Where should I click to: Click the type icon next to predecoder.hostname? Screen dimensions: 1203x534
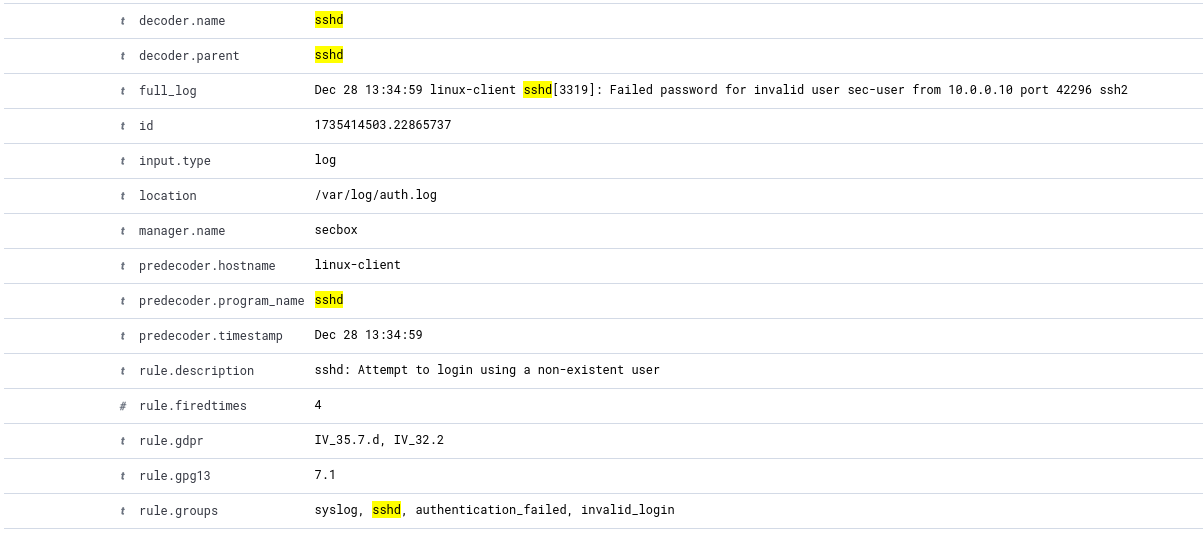click(x=123, y=266)
